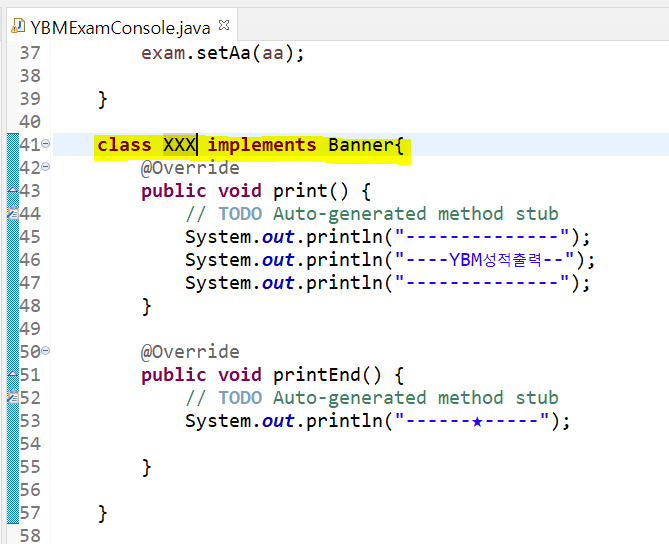This screenshot has height=544, width=669.
Task: Collapse the class fold at line 41
Action: (46, 144)
